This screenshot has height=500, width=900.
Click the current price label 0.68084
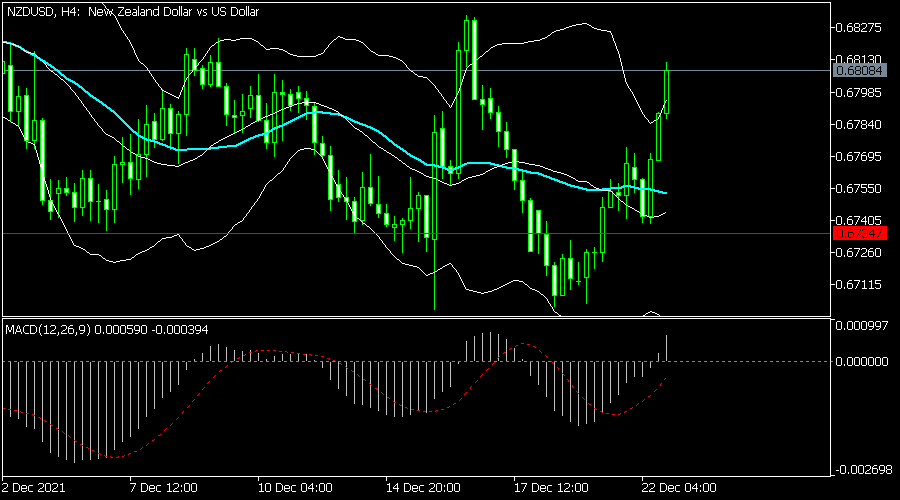tap(859, 71)
